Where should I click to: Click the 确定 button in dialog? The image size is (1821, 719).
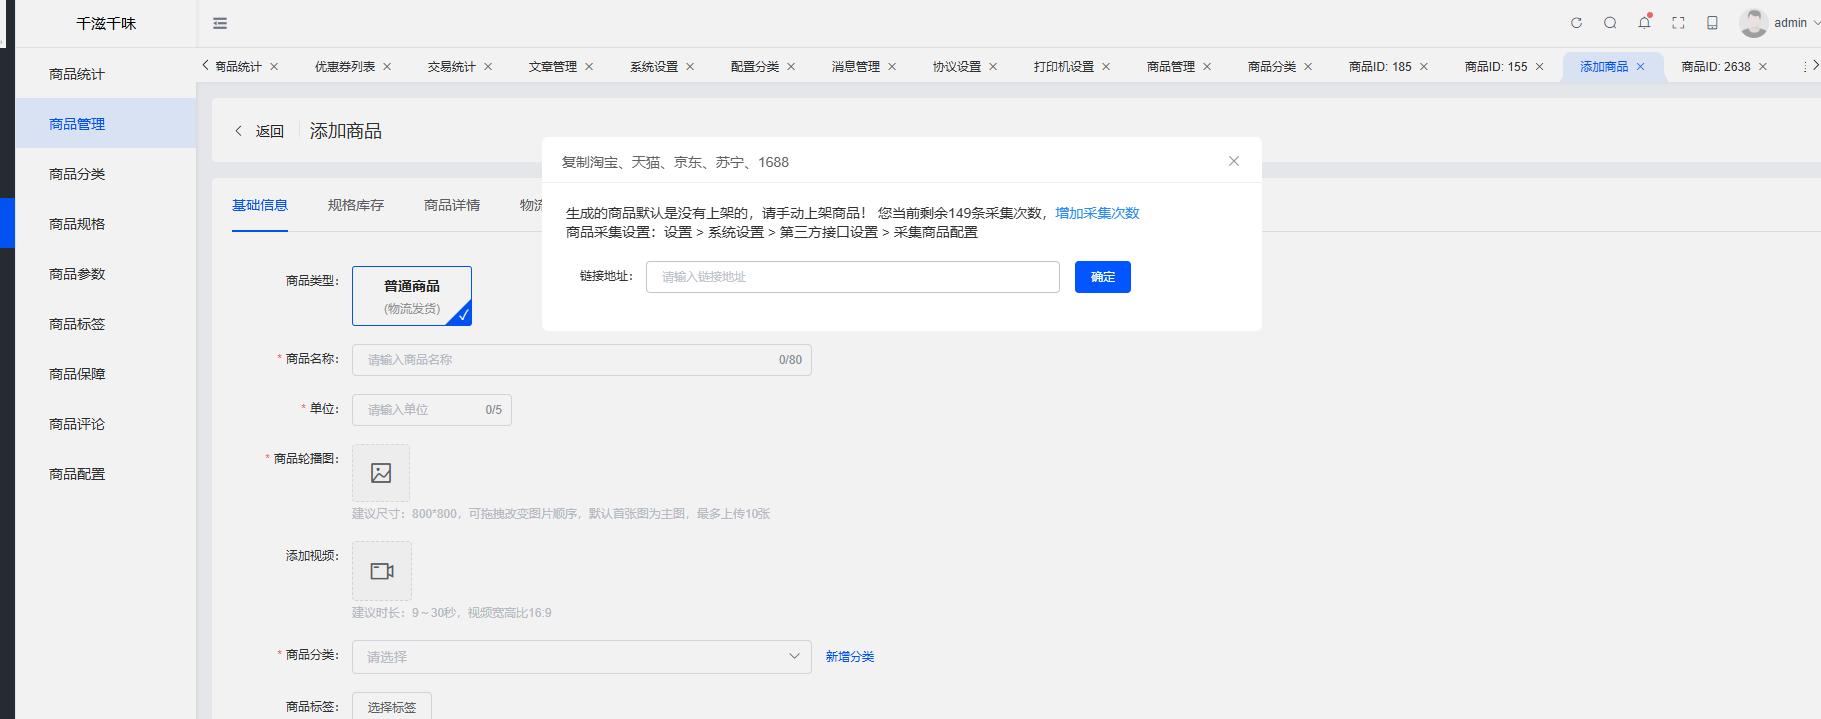[1102, 277]
